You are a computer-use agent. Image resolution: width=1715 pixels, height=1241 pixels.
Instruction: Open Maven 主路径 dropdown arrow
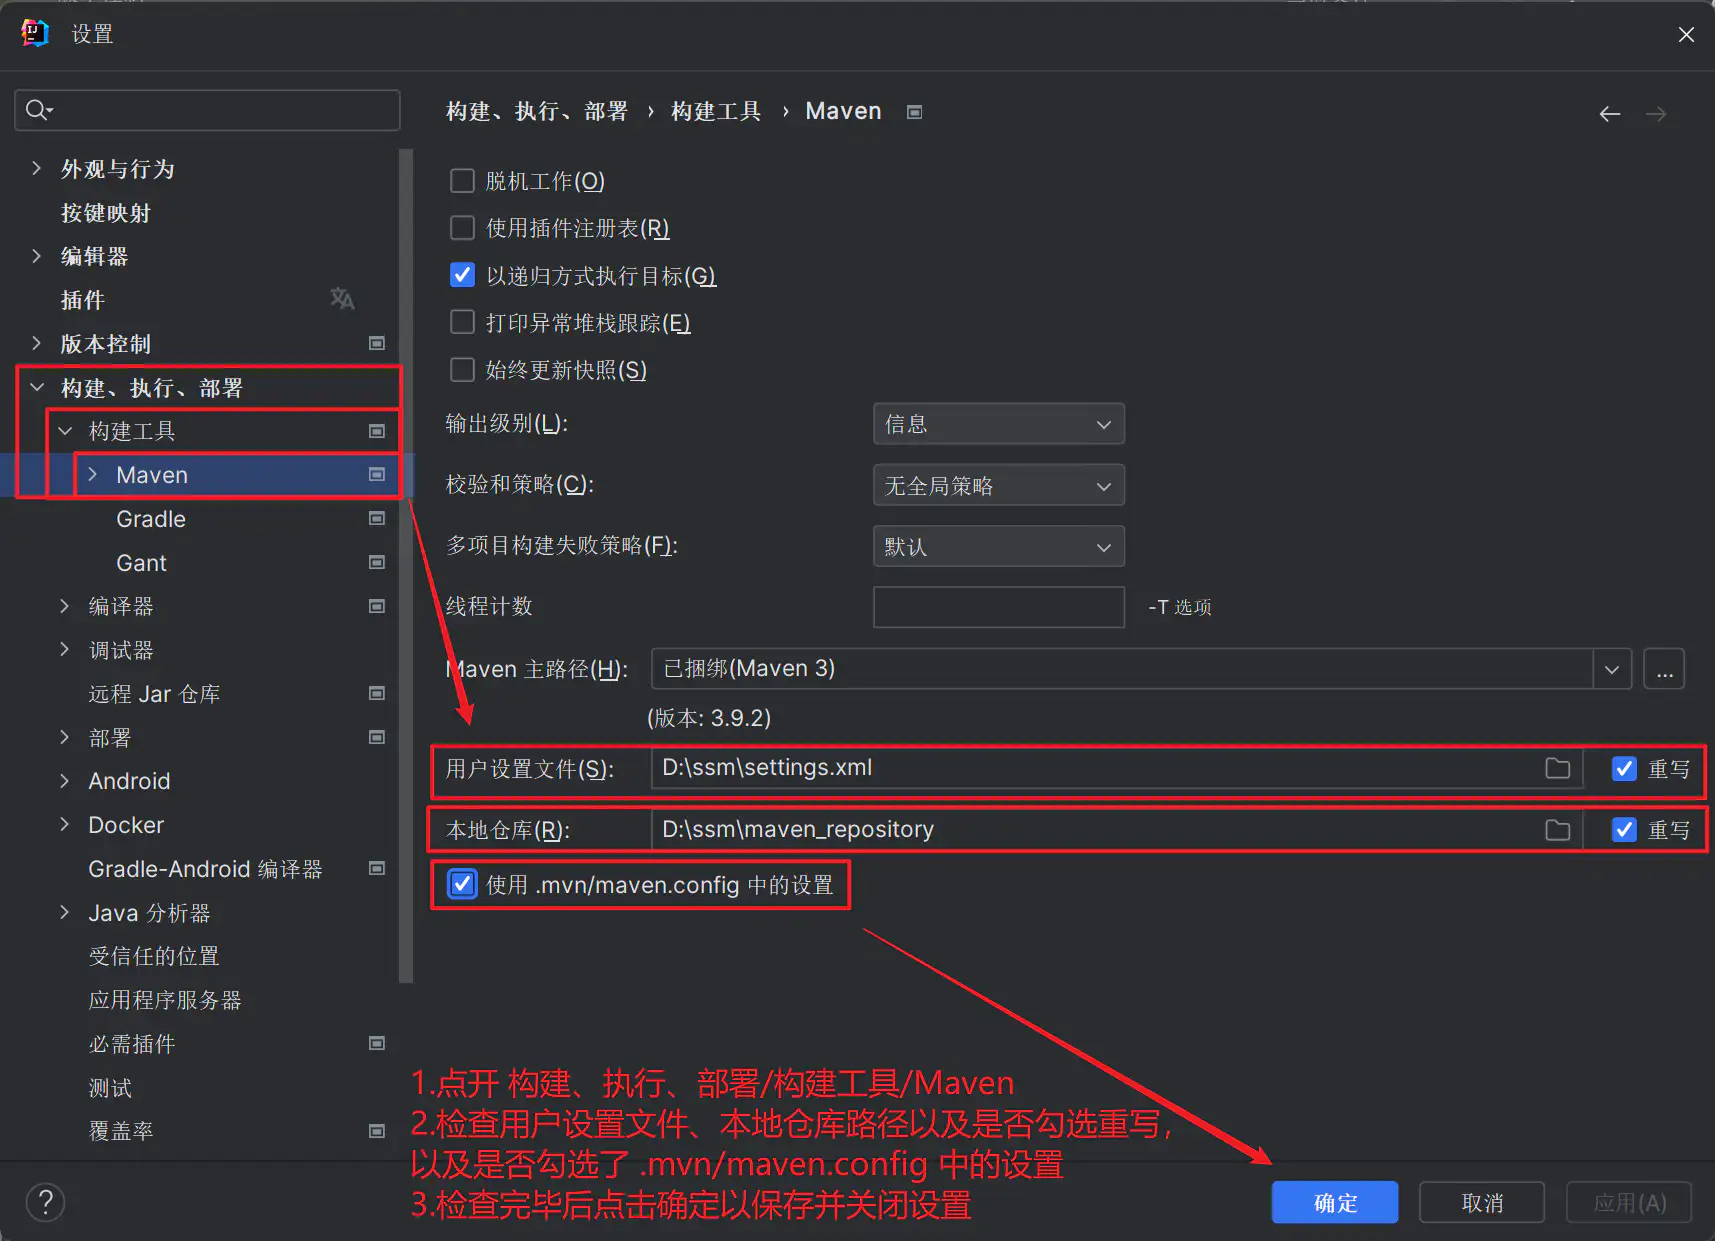click(x=1612, y=669)
